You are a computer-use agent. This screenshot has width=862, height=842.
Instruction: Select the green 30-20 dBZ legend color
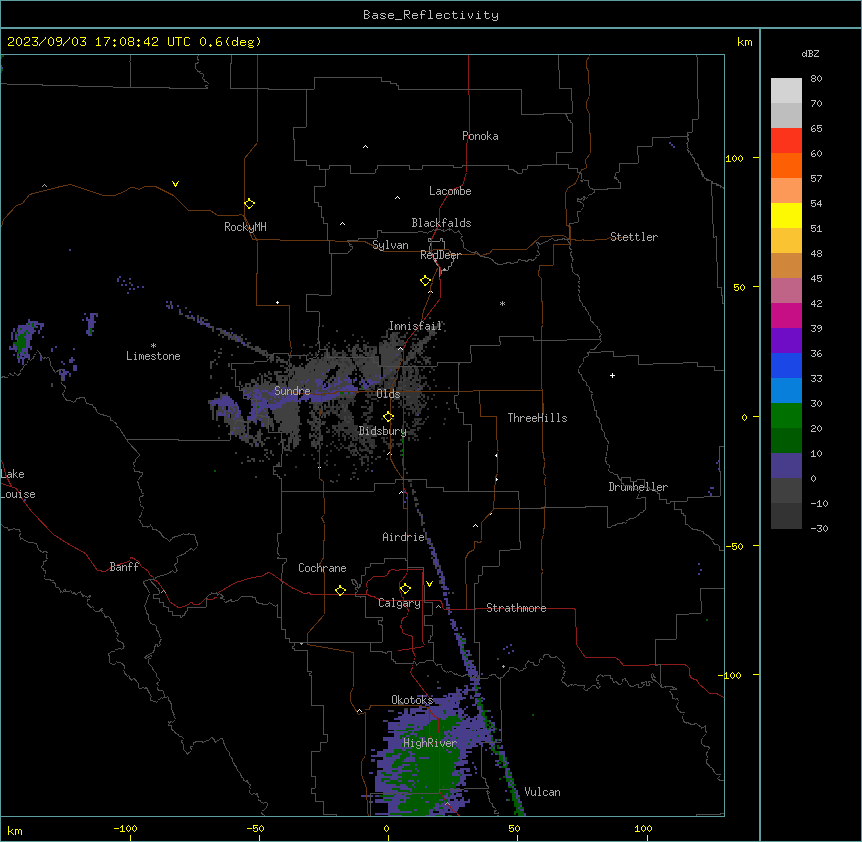(x=786, y=416)
